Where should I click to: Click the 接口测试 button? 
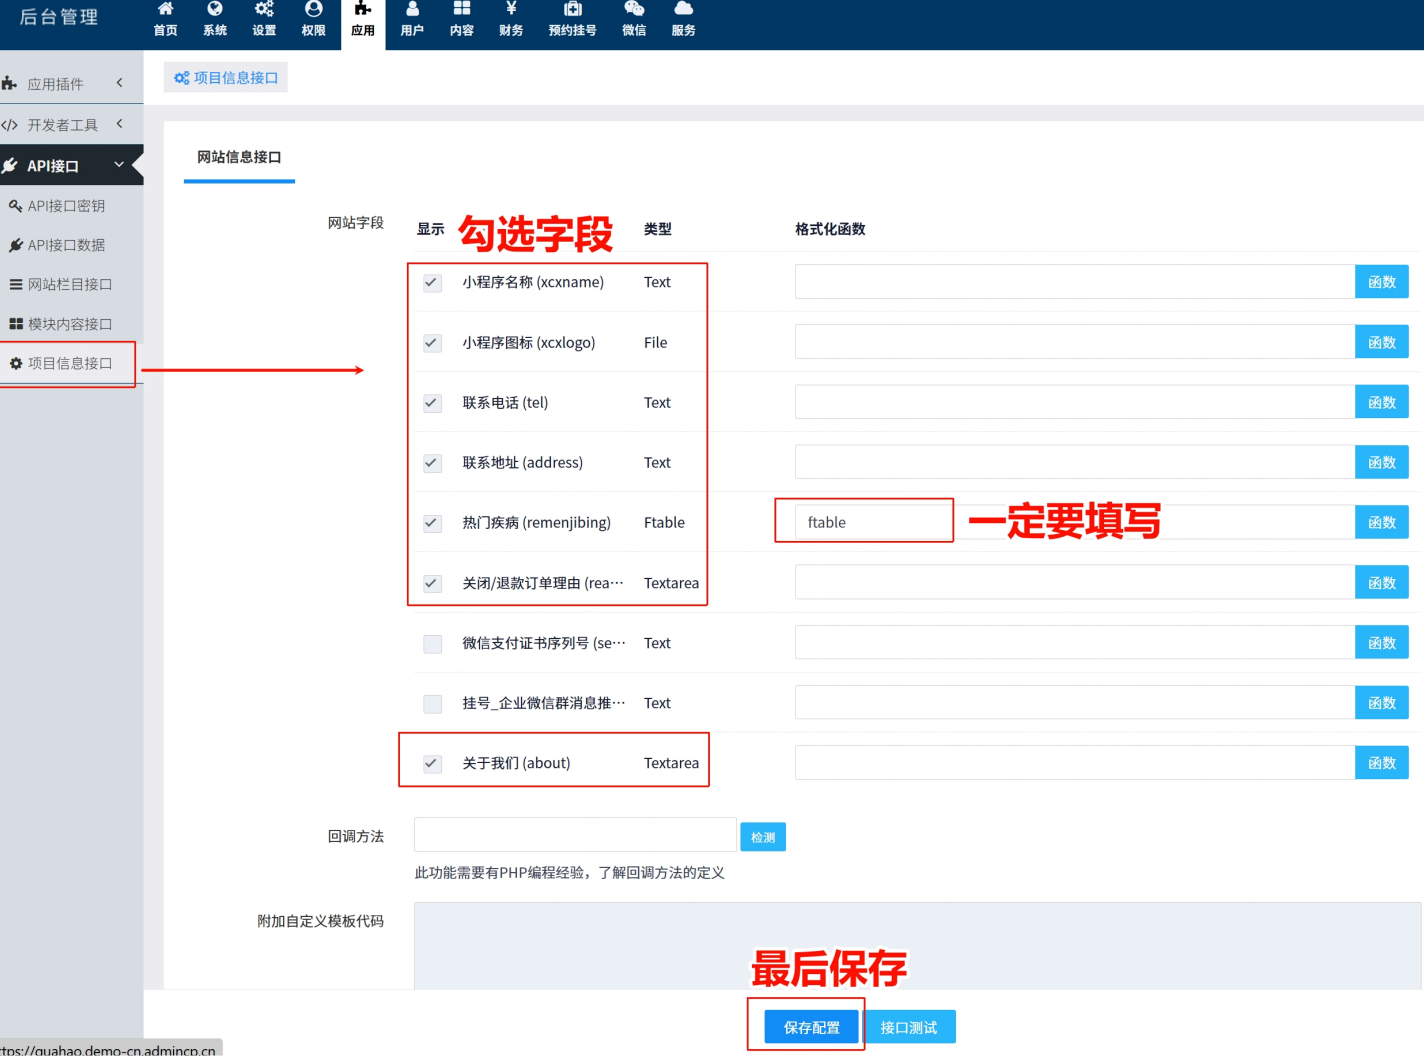(908, 1028)
